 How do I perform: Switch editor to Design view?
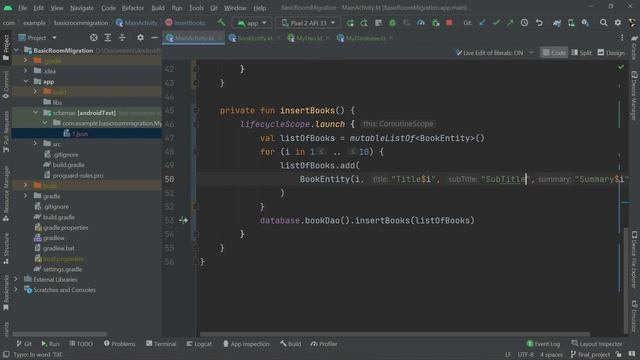coord(611,53)
